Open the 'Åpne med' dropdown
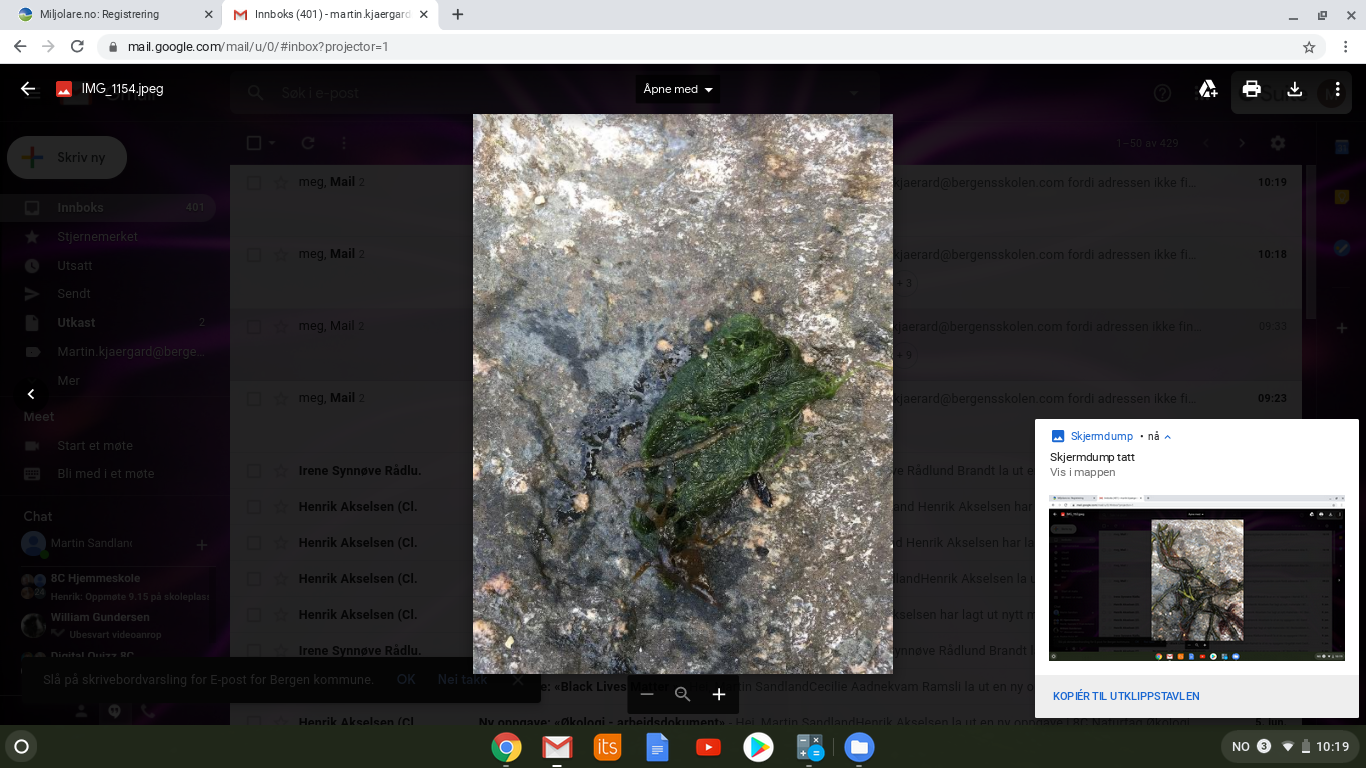 coord(678,89)
